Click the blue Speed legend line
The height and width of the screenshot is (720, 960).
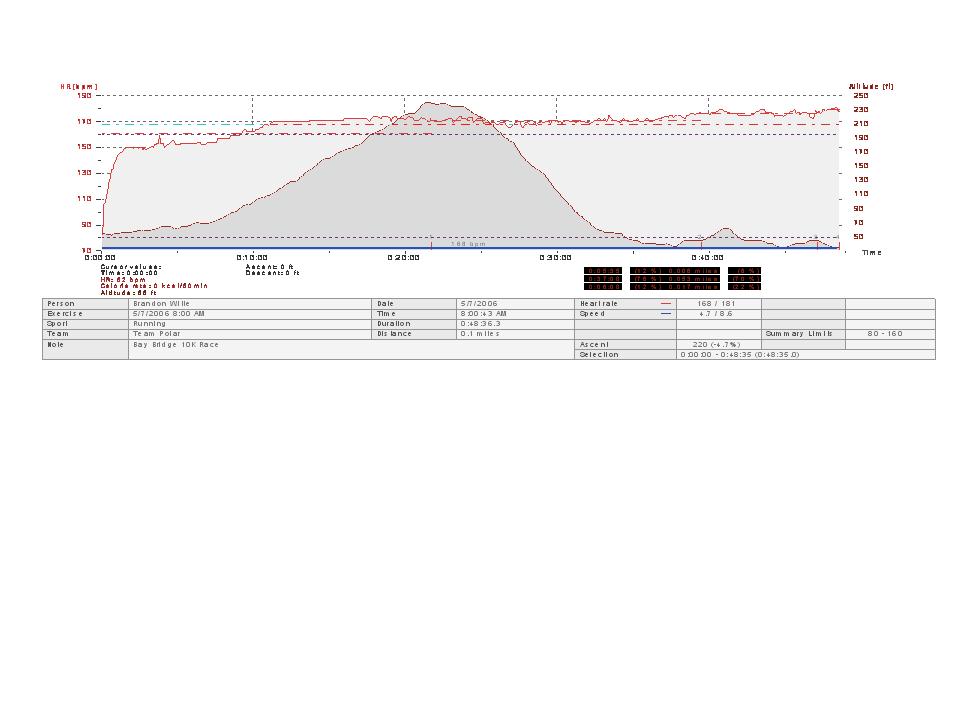(666, 313)
